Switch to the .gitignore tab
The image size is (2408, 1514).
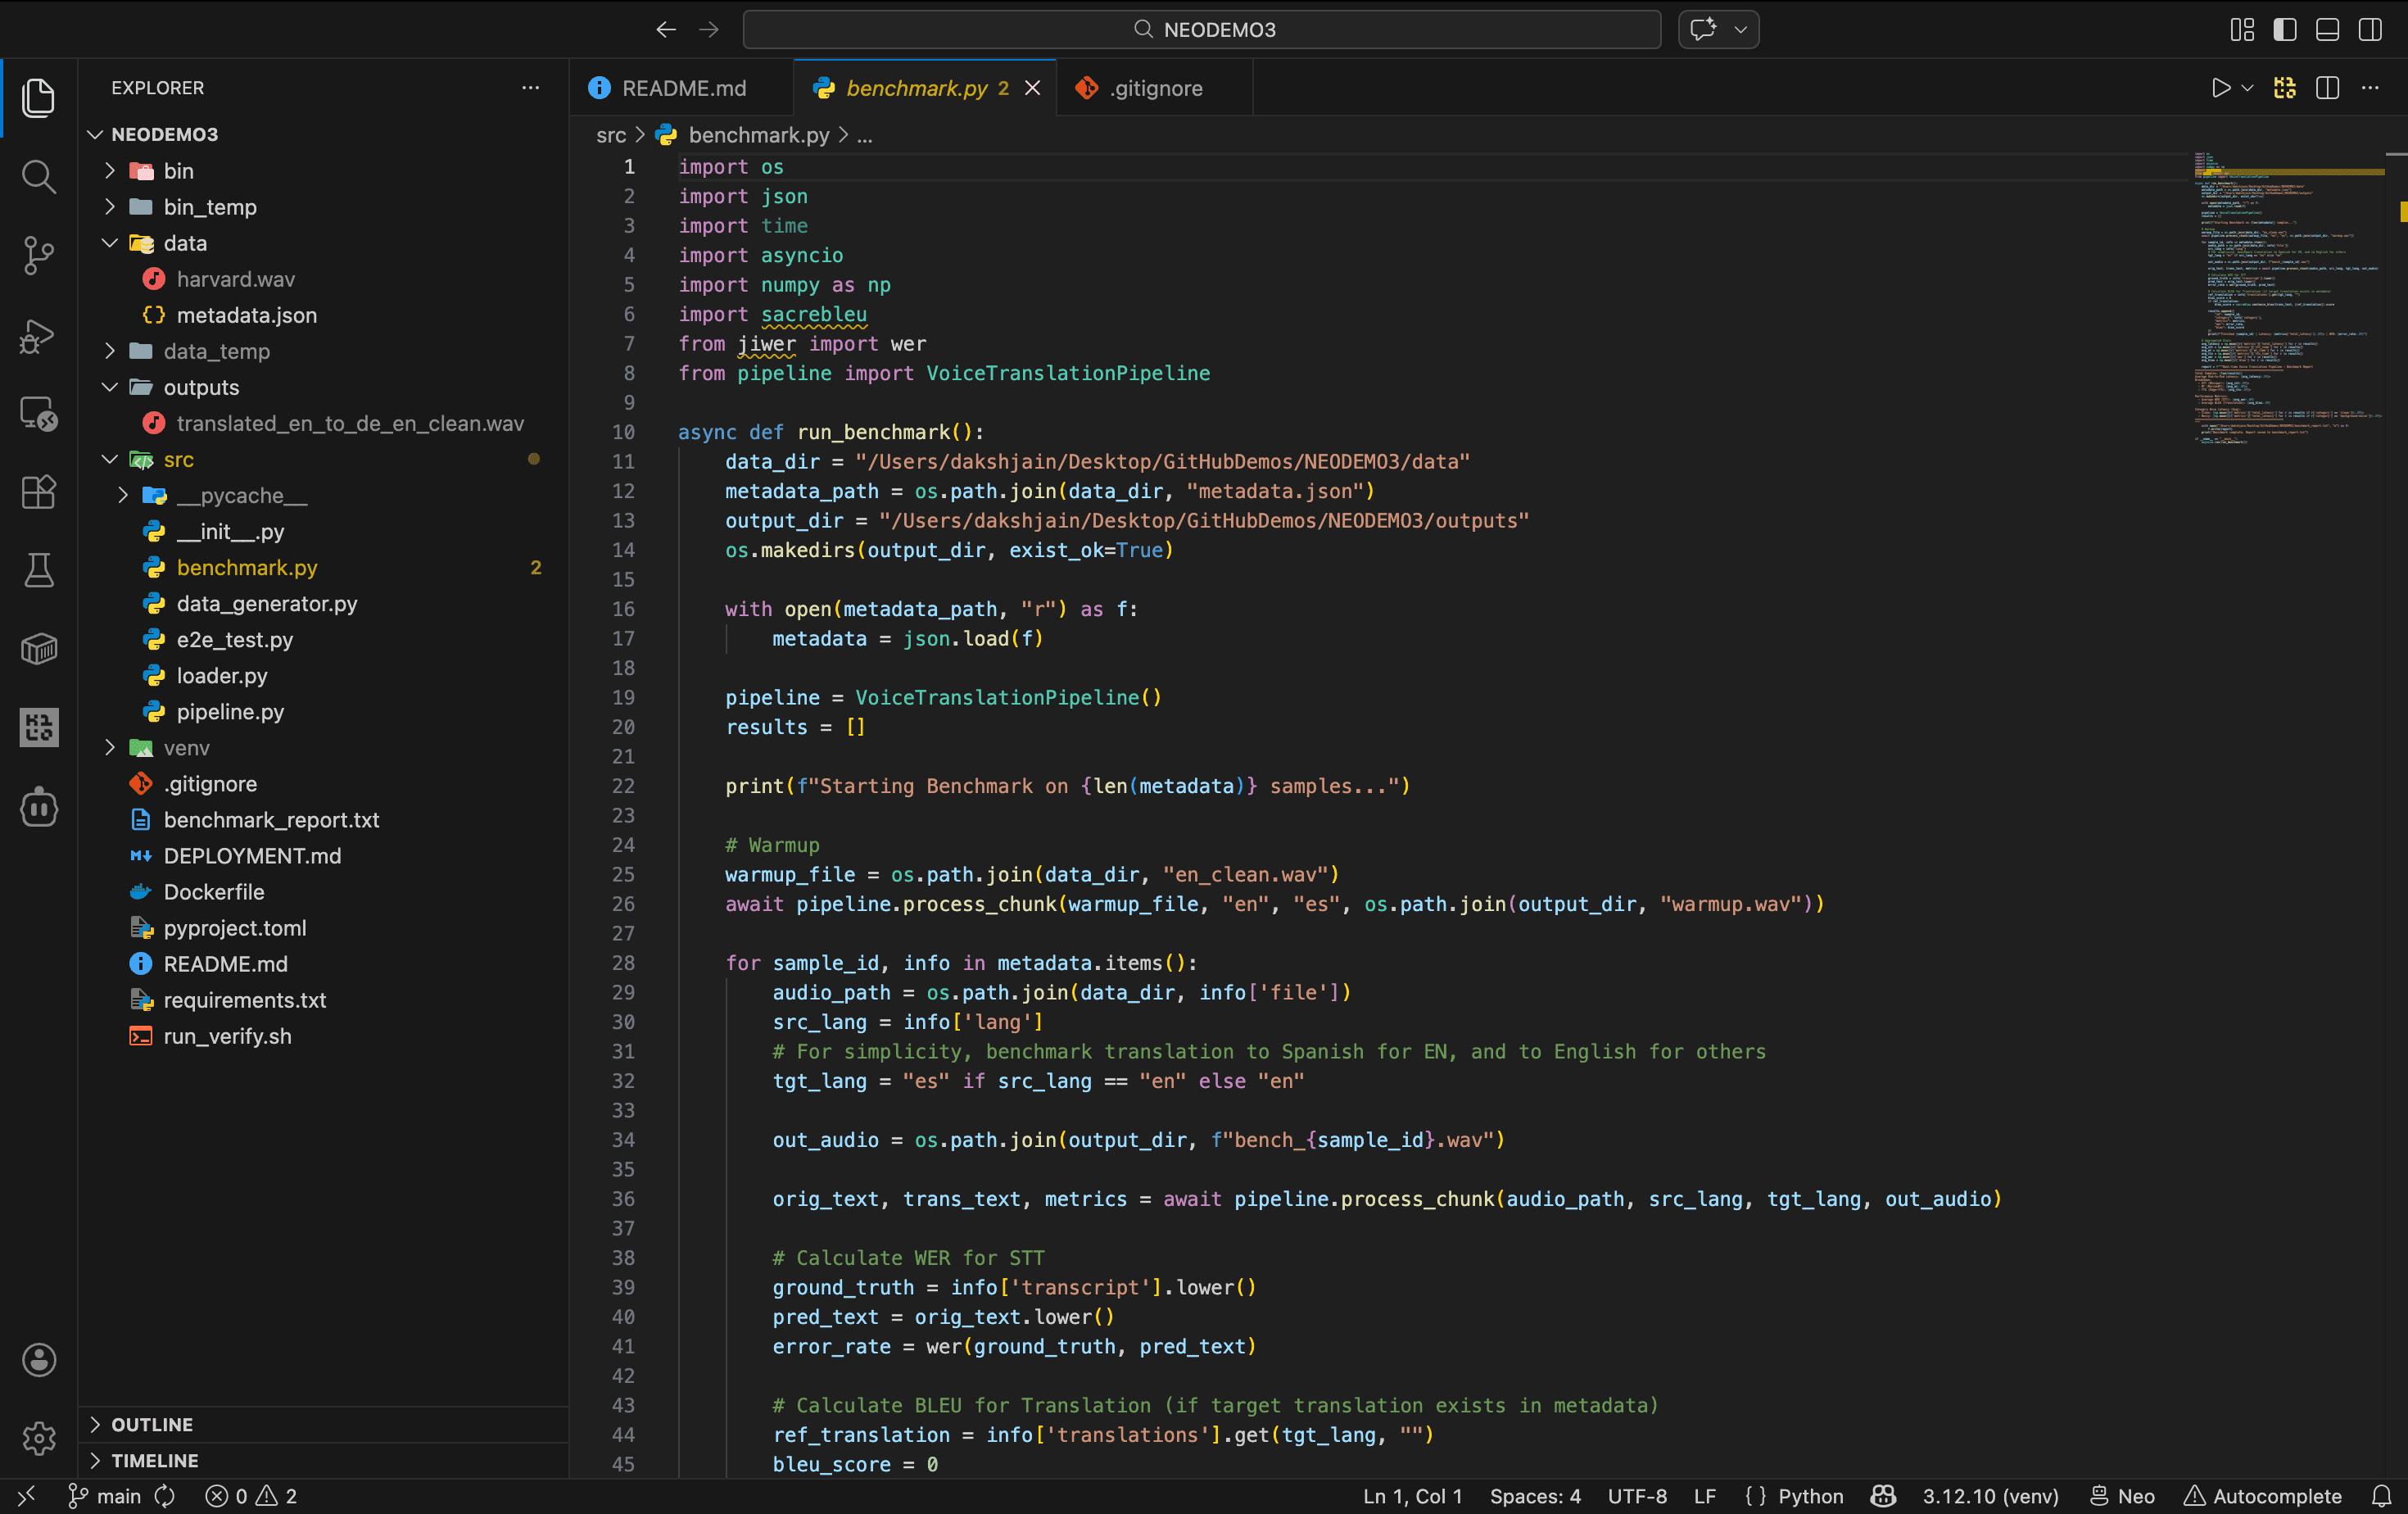point(1155,88)
